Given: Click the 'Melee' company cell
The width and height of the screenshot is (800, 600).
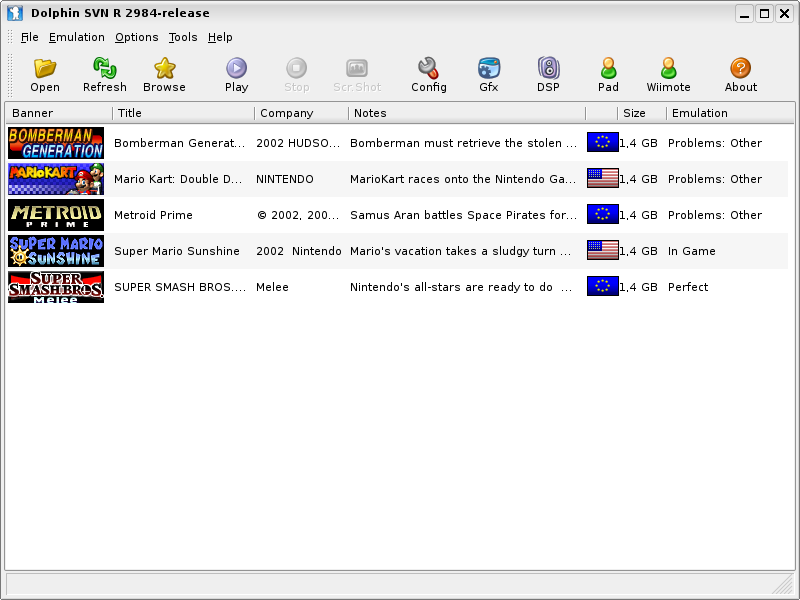Looking at the screenshot, I should click(x=272, y=287).
